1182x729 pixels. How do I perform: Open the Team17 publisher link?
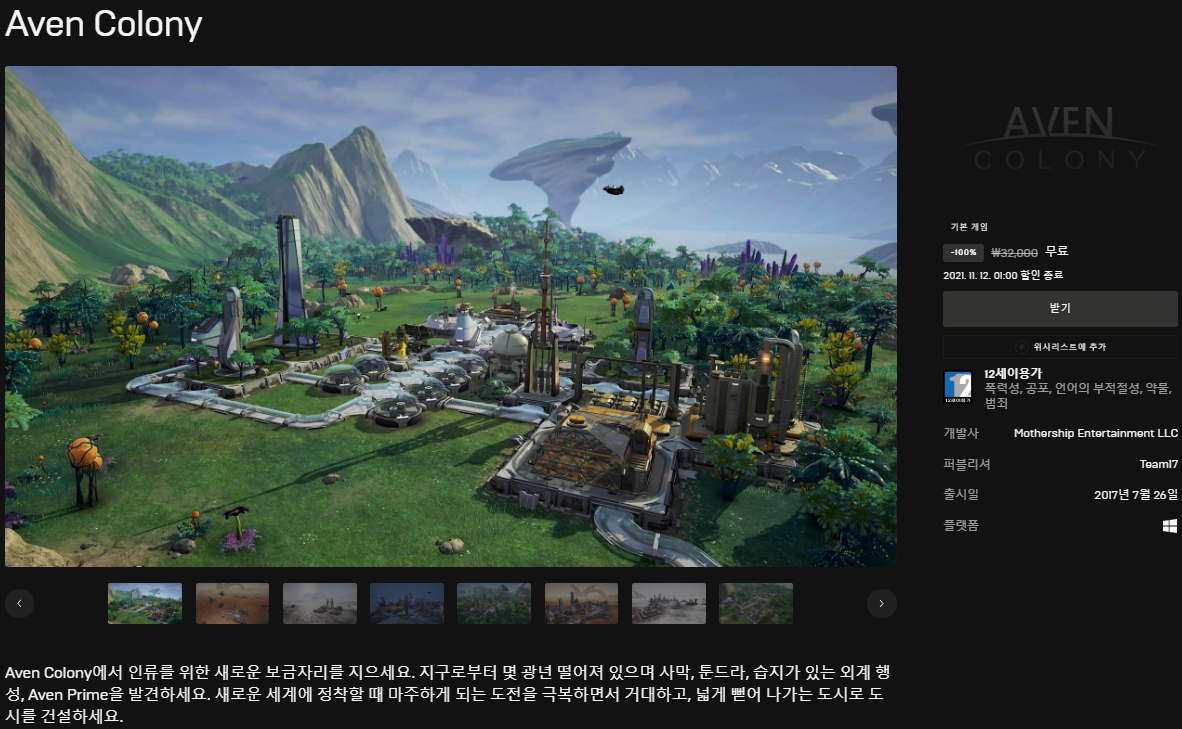[1159, 464]
